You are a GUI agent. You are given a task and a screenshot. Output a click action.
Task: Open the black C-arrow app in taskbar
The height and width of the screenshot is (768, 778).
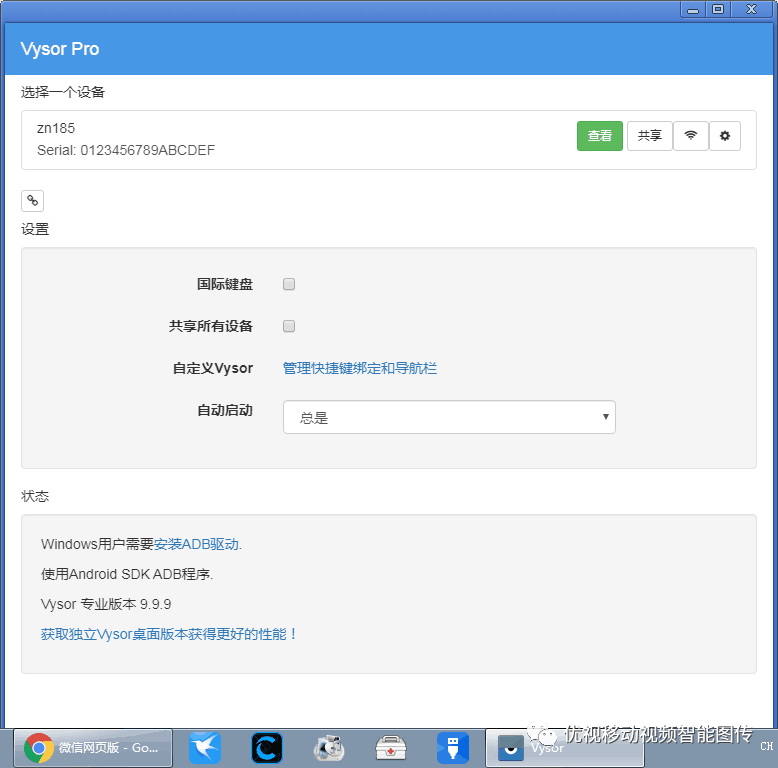point(266,748)
